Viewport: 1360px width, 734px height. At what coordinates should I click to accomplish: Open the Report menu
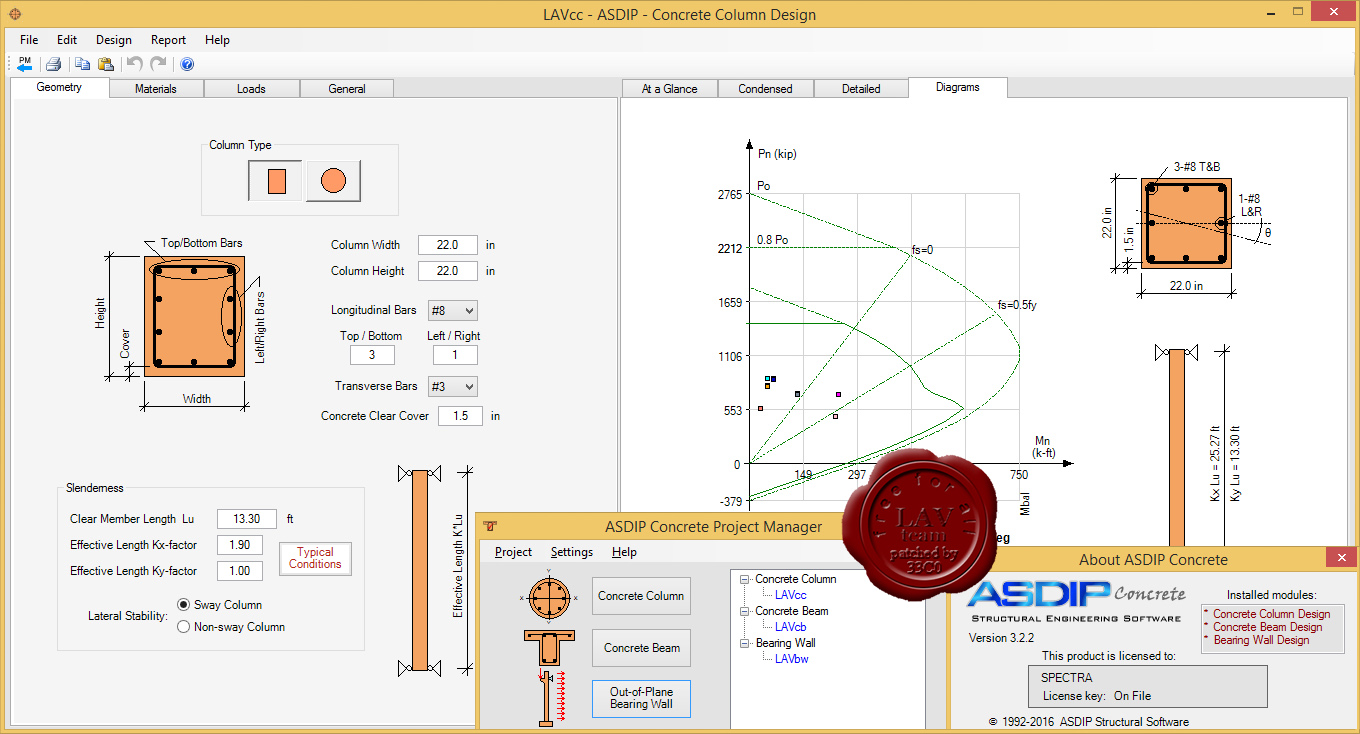point(168,40)
